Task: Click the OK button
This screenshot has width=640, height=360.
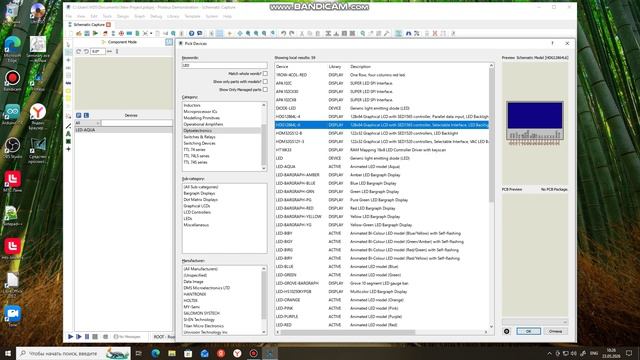Action: (528, 331)
